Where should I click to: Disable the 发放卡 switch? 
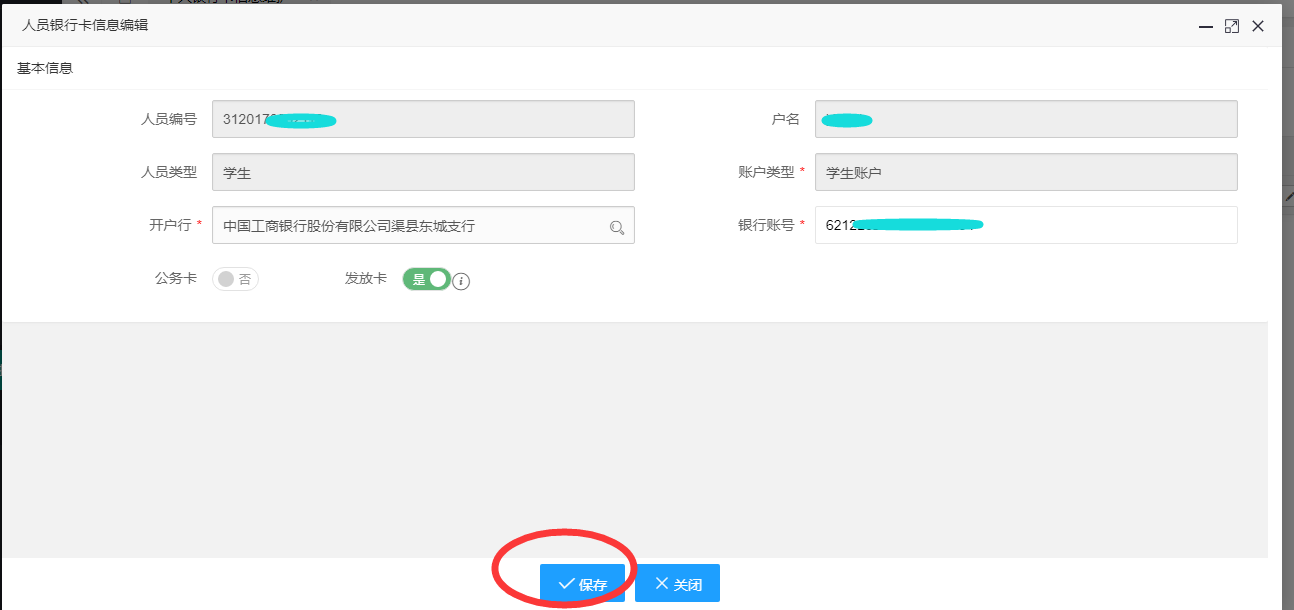pos(427,280)
